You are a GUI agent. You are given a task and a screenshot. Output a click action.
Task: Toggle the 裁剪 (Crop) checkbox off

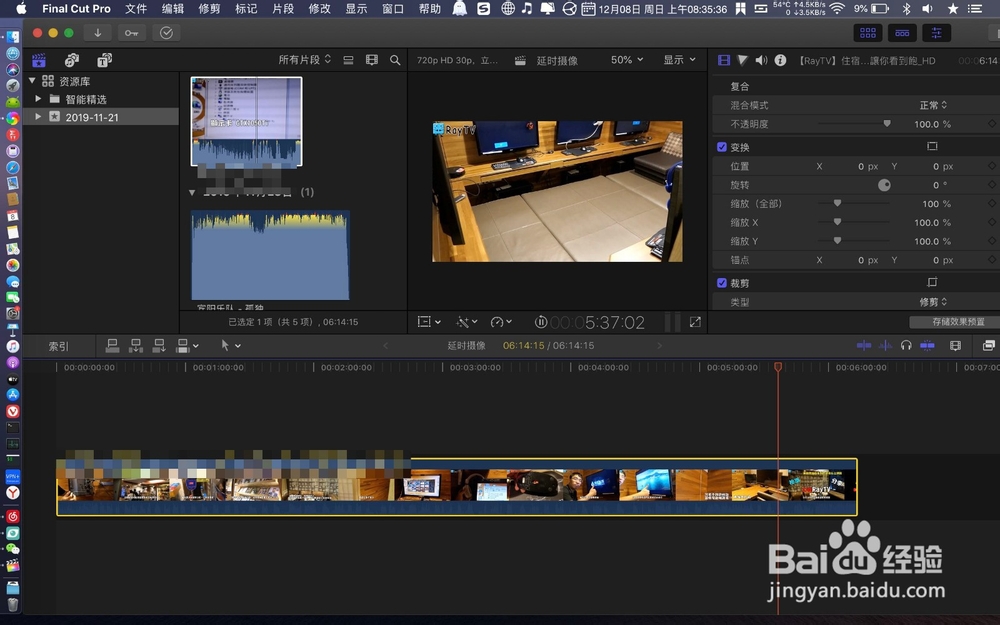(x=722, y=282)
